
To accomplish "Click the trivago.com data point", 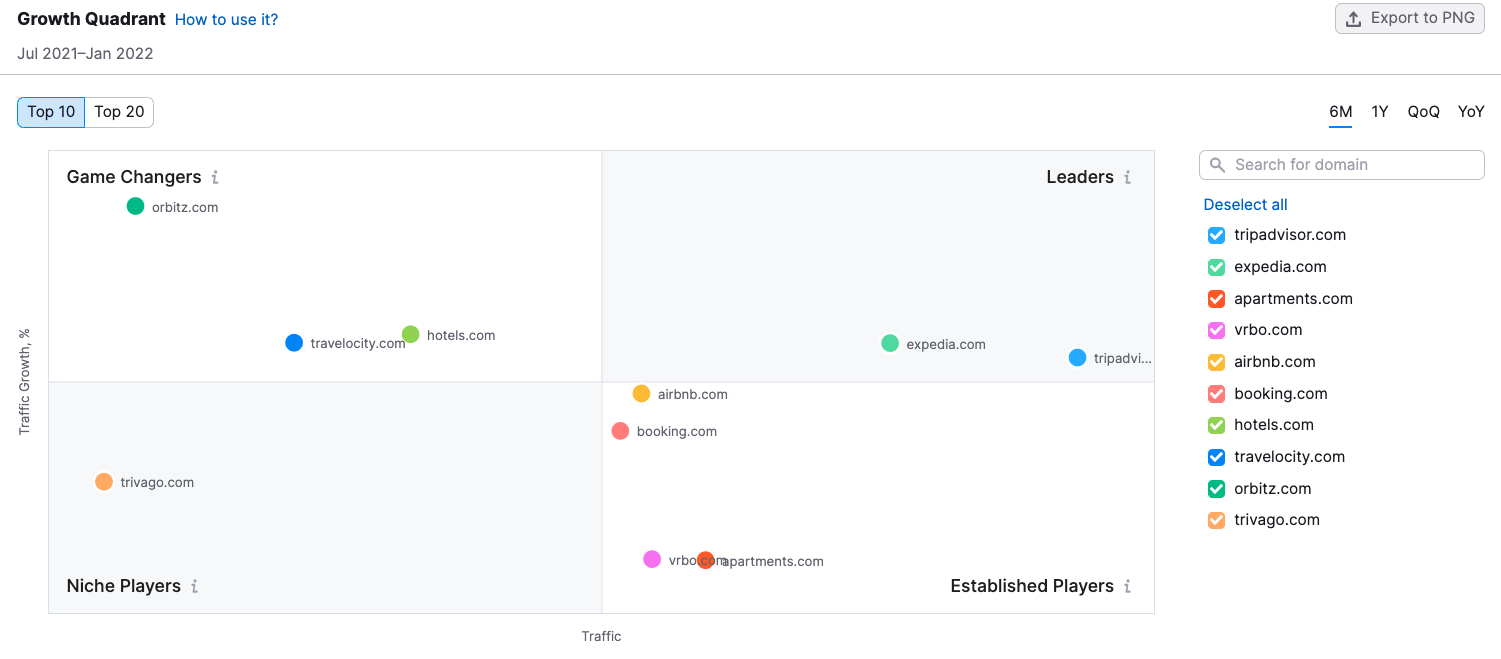I will point(104,482).
